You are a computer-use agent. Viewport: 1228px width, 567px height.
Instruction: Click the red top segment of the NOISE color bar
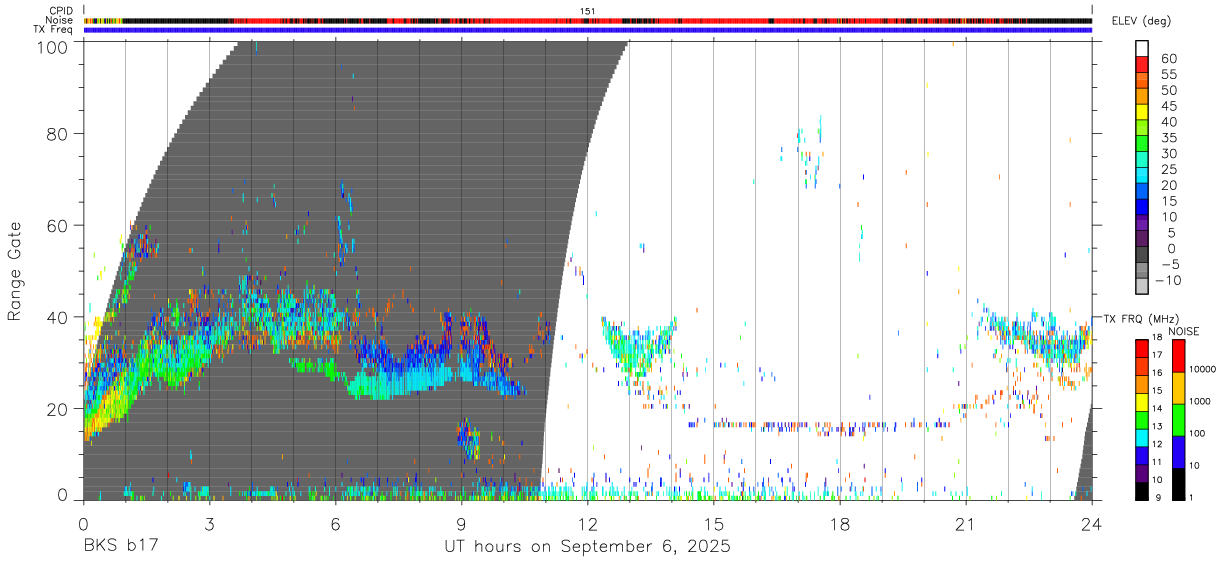tap(1179, 356)
